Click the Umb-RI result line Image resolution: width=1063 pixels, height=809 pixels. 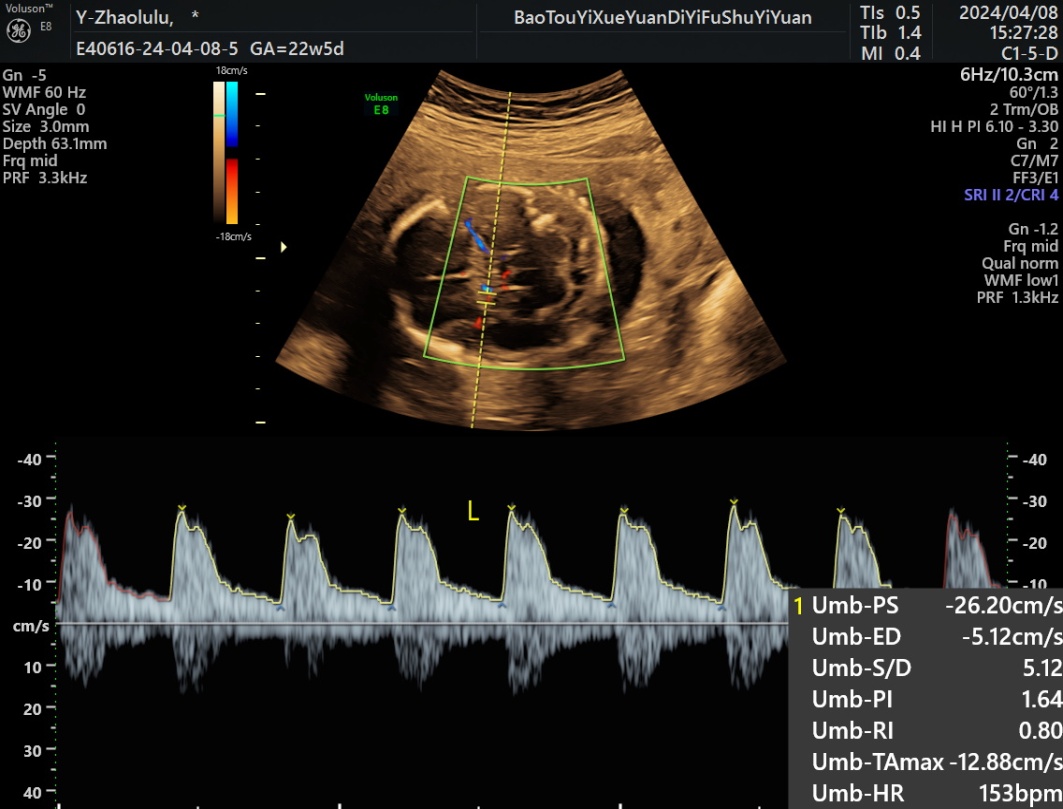(x=925, y=731)
